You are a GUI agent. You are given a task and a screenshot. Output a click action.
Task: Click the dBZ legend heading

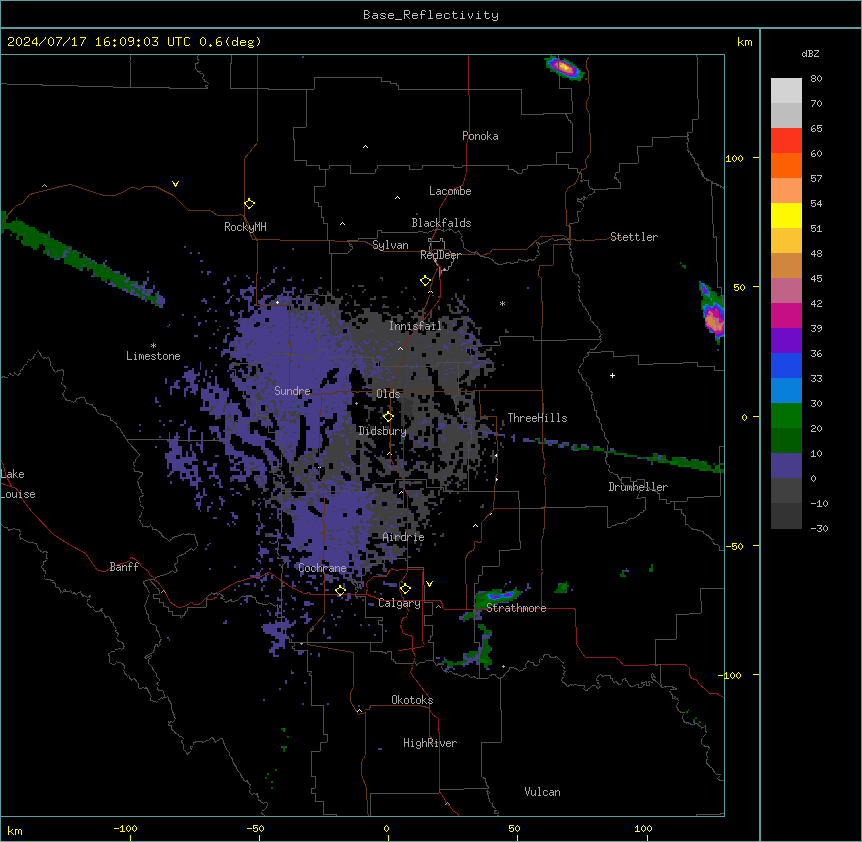[x=810, y=54]
